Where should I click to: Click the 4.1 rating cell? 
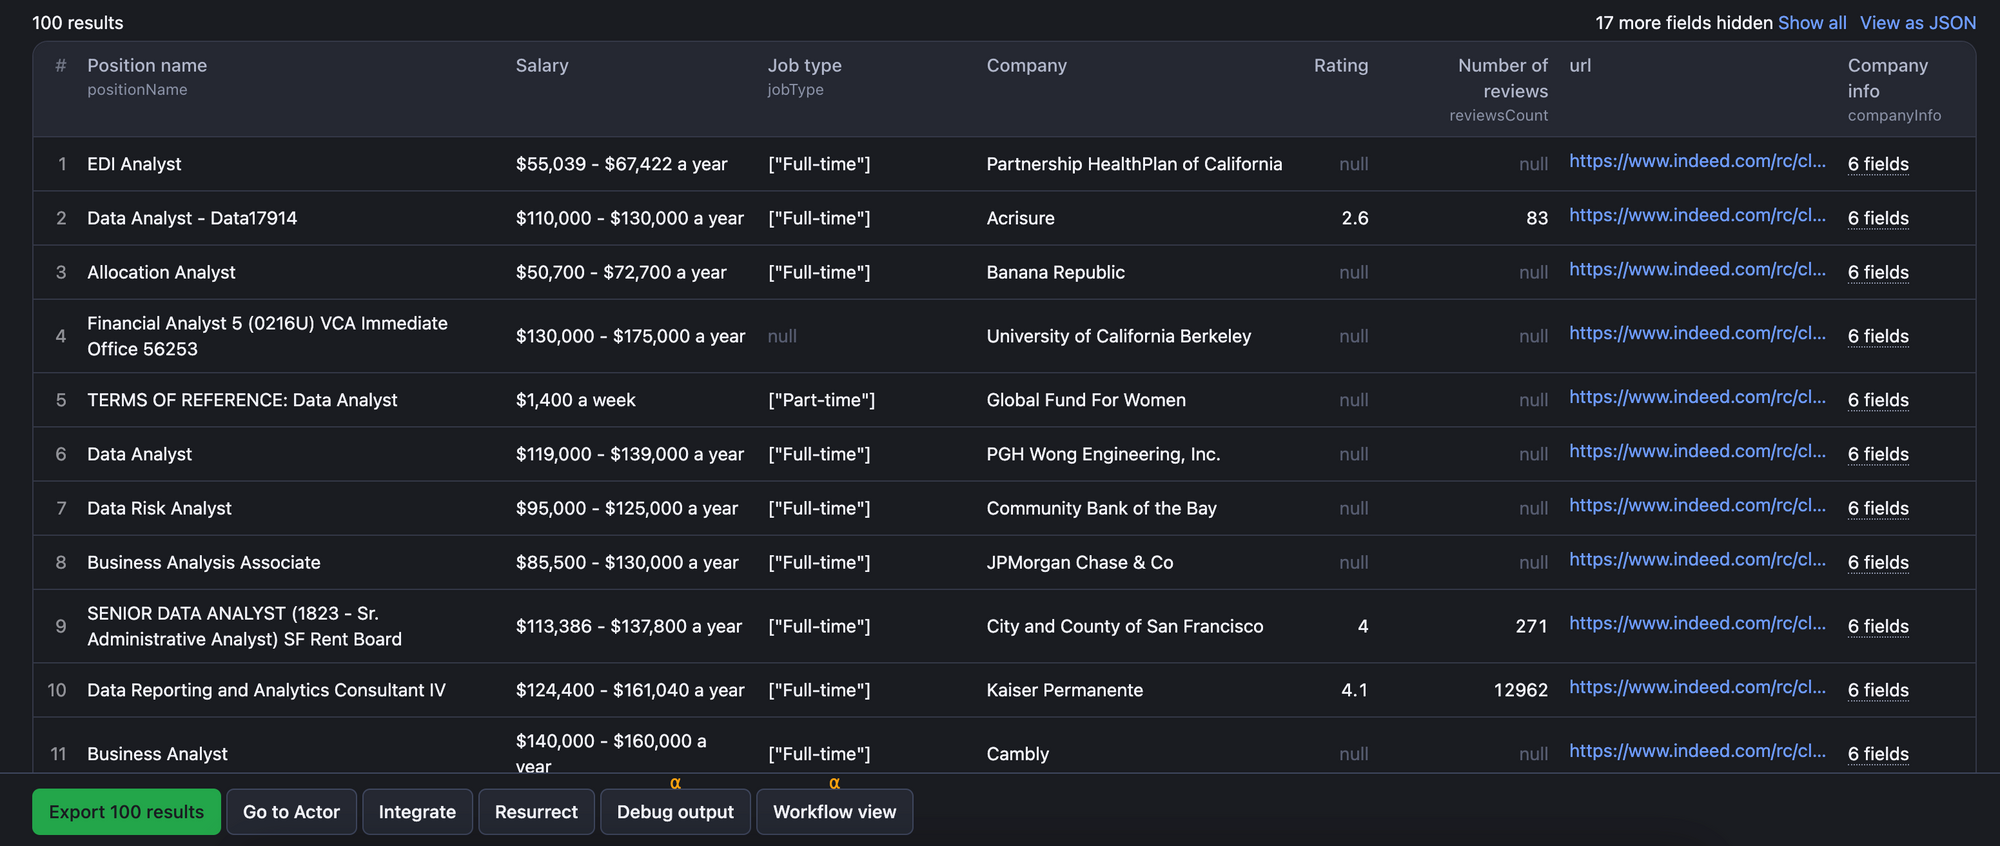[1355, 690]
